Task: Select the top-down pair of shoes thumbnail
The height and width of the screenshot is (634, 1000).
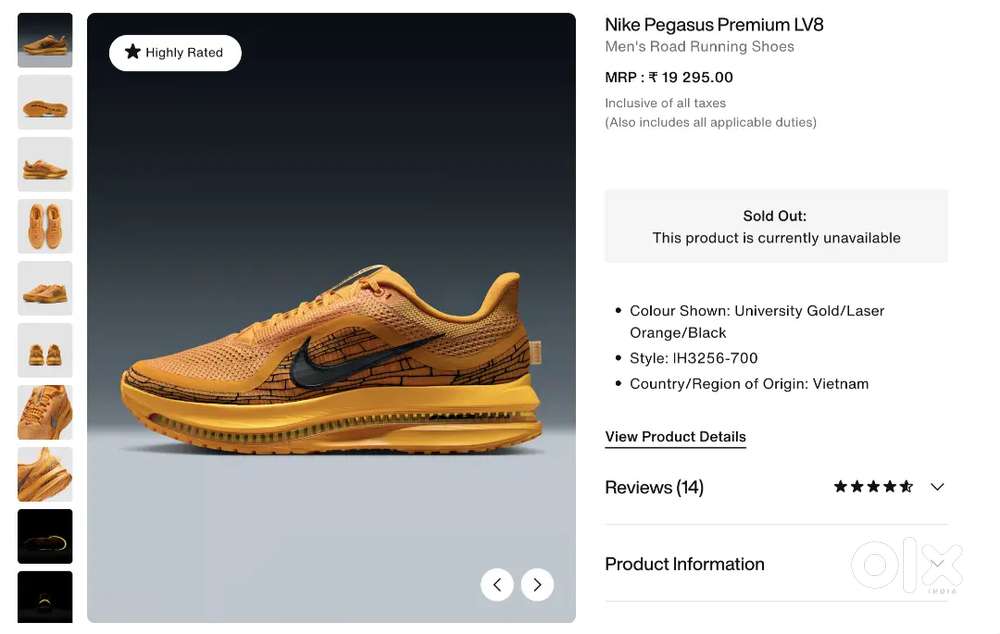Action: click(45, 226)
